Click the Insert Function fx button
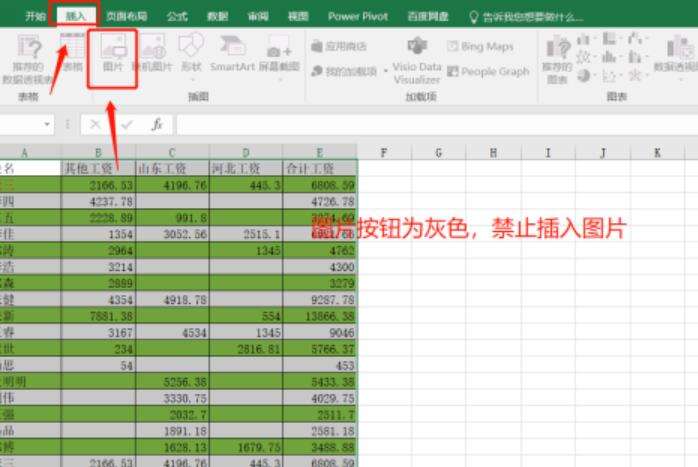This screenshot has height=467, width=698. click(x=157, y=124)
